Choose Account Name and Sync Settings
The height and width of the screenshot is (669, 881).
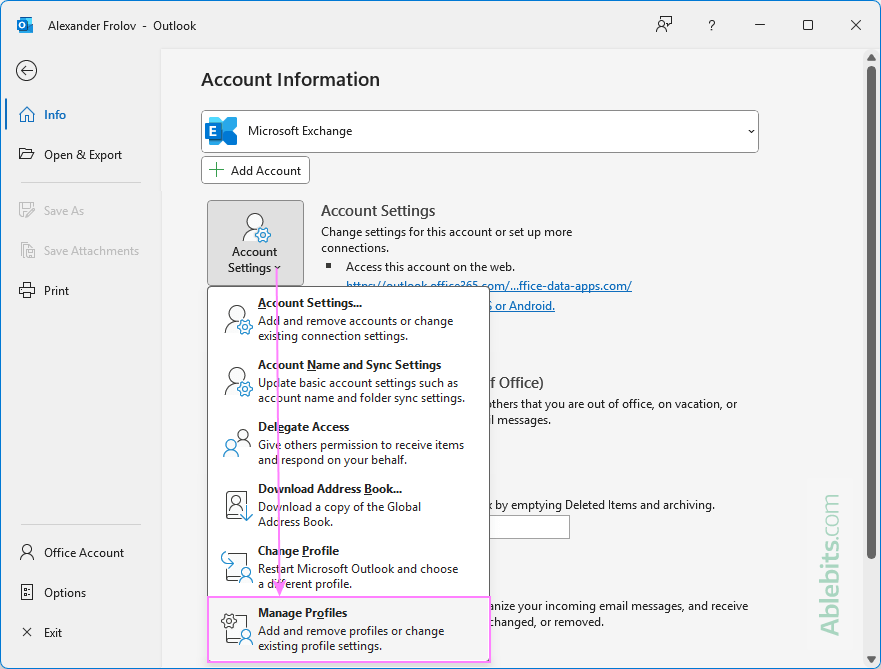pos(348,381)
